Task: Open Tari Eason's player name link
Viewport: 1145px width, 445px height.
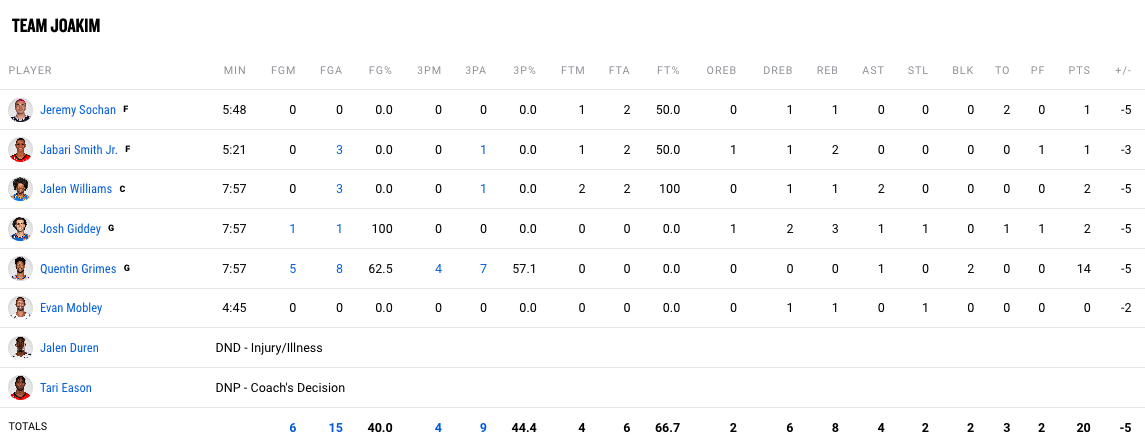Action: point(66,388)
